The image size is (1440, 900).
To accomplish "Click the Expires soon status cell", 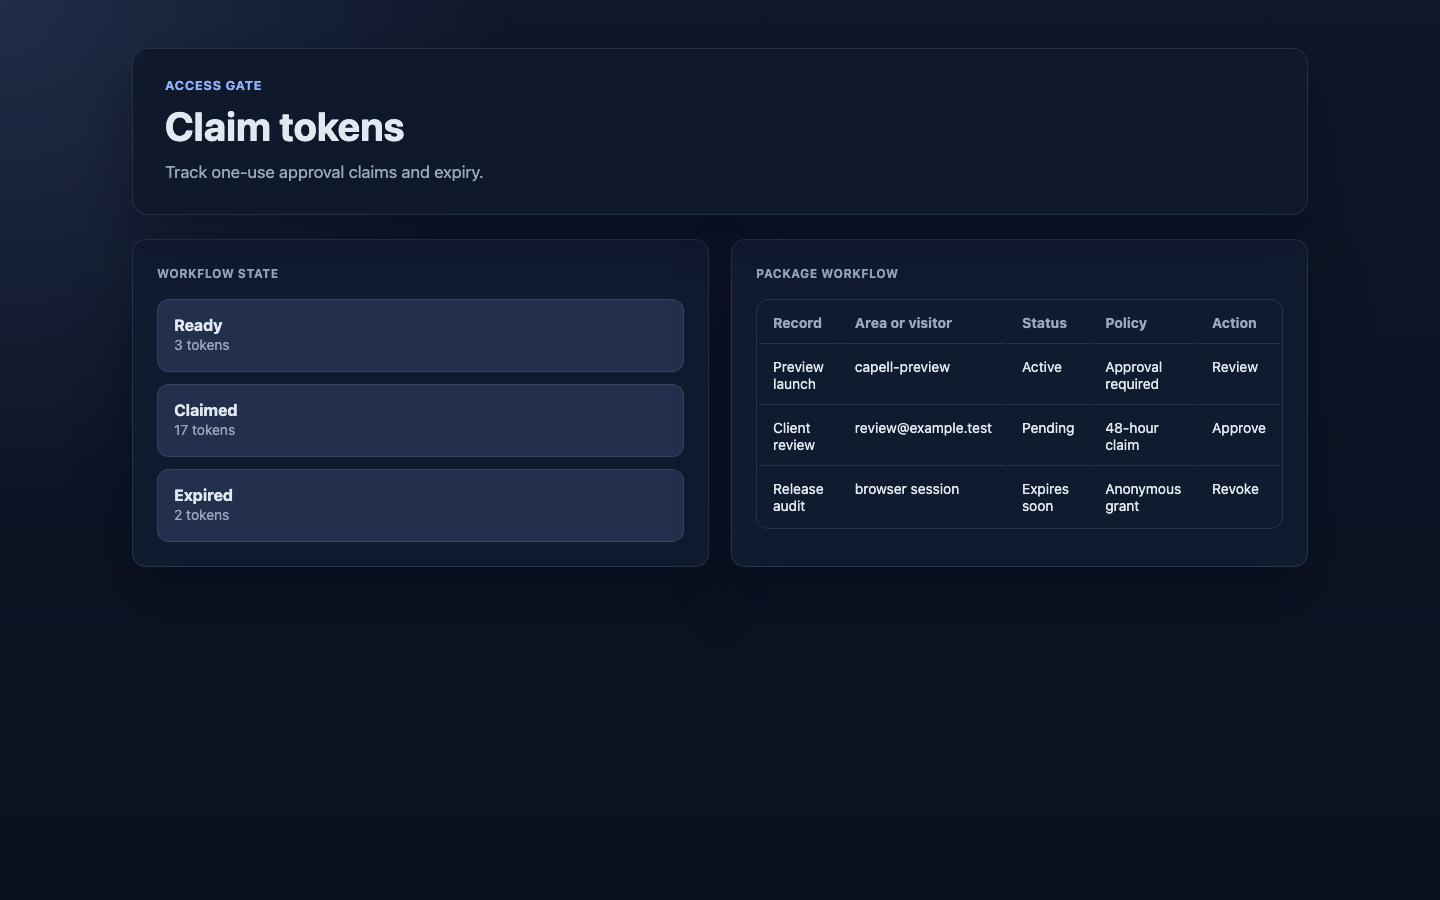I will click(x=1049, y=497).
